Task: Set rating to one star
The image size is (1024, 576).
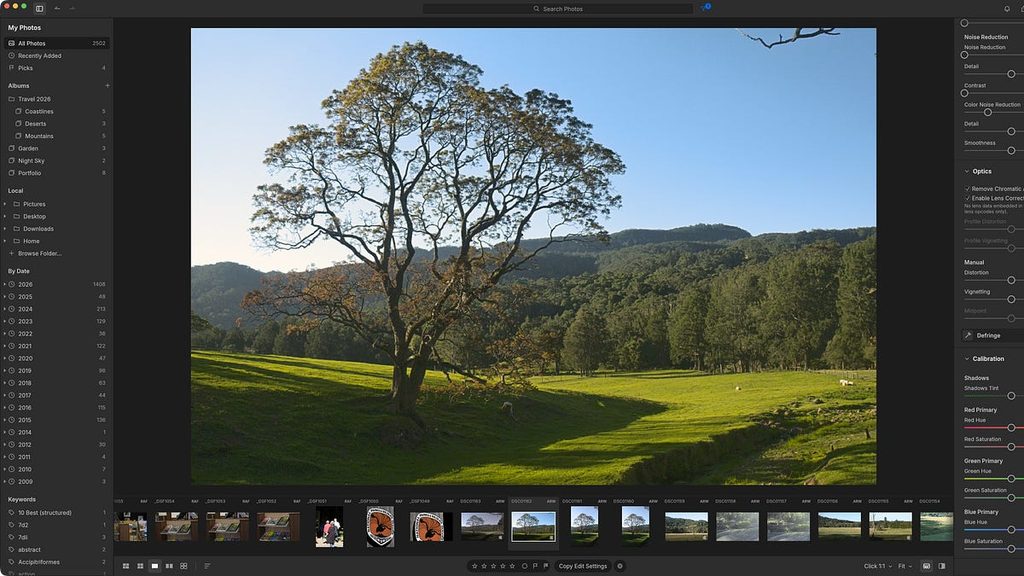Action: (475, 566)
